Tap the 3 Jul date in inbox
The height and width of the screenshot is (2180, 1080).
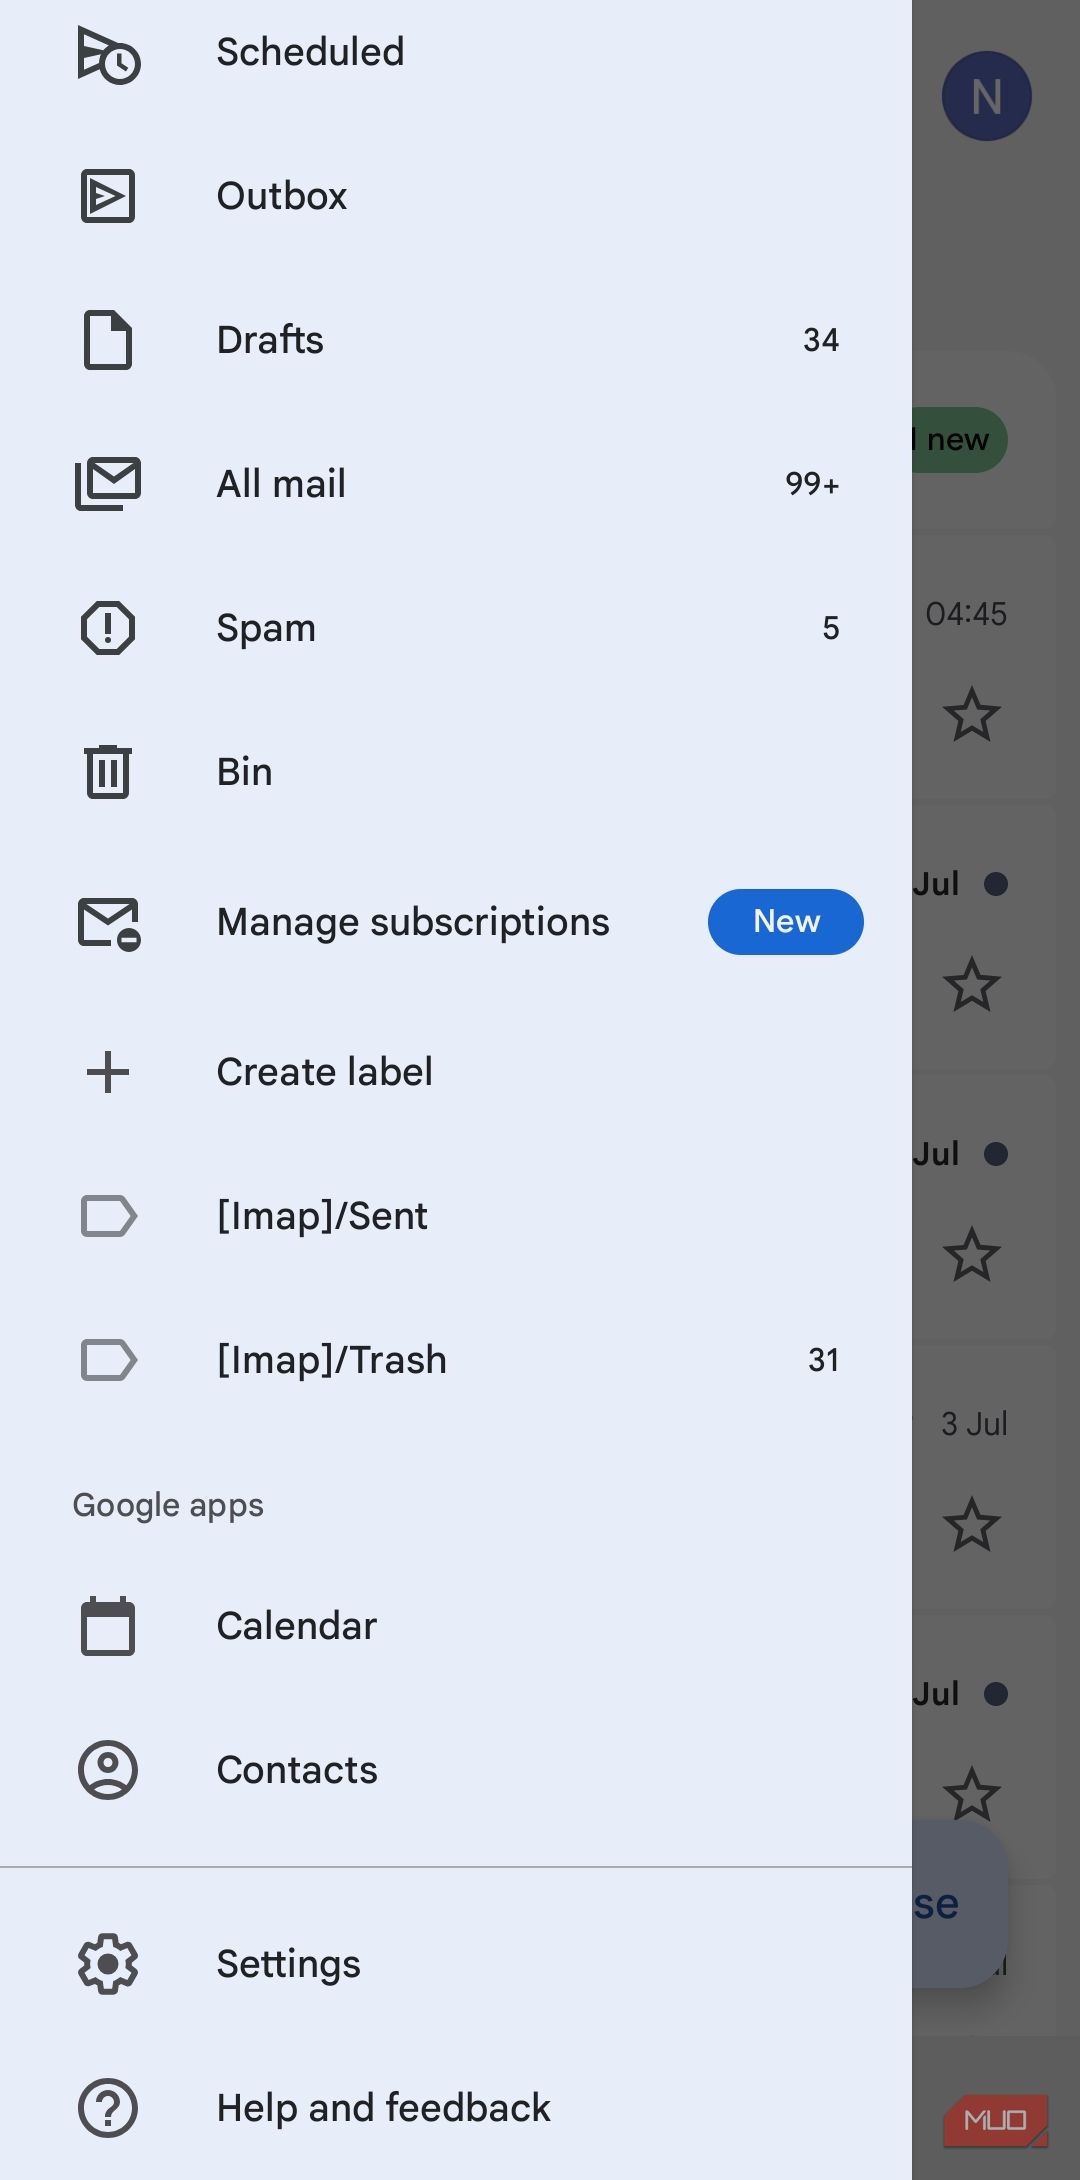pyautogui.click(x=974, y=1424)
